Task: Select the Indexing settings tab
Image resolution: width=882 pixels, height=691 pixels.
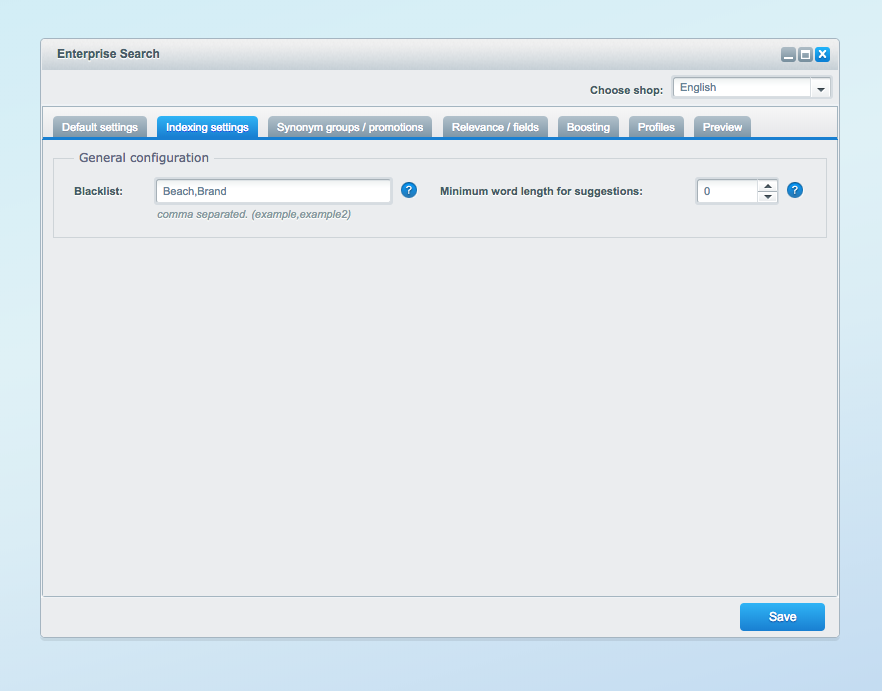Action: (207, 127)
